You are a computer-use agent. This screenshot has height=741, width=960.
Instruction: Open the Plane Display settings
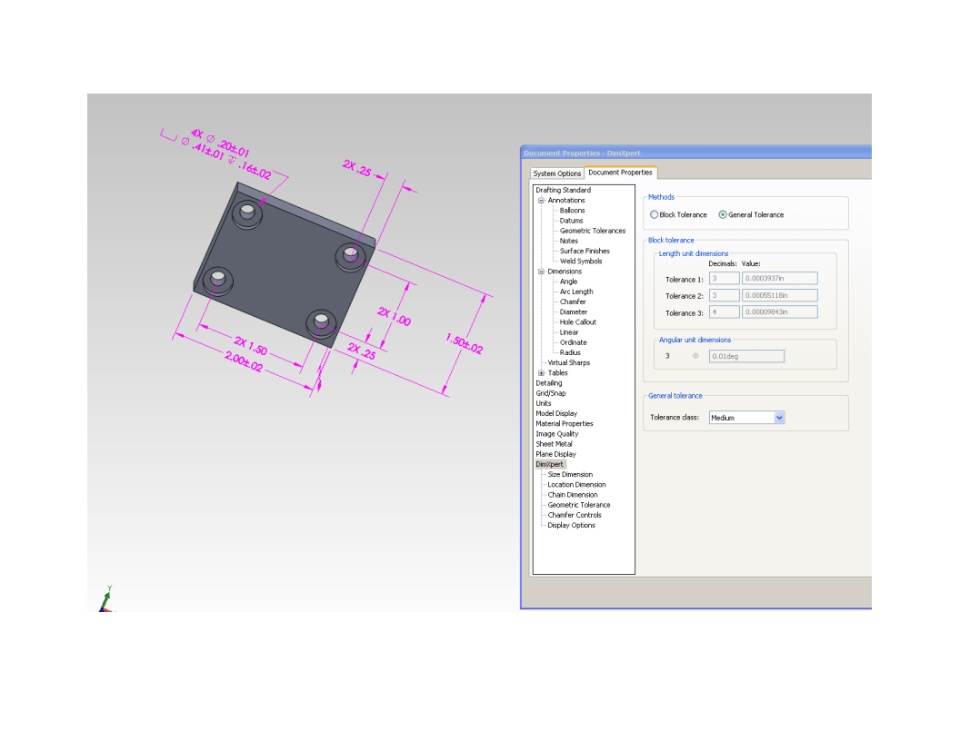tap(556, 454)
